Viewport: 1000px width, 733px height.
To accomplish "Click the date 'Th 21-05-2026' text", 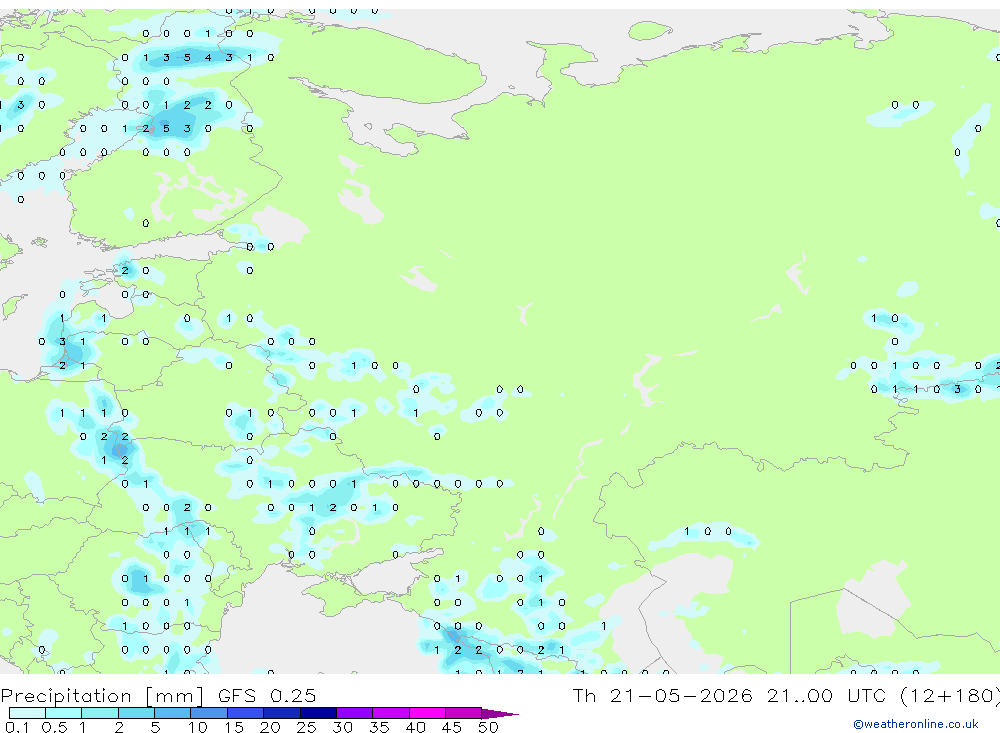I will point(662,695).
